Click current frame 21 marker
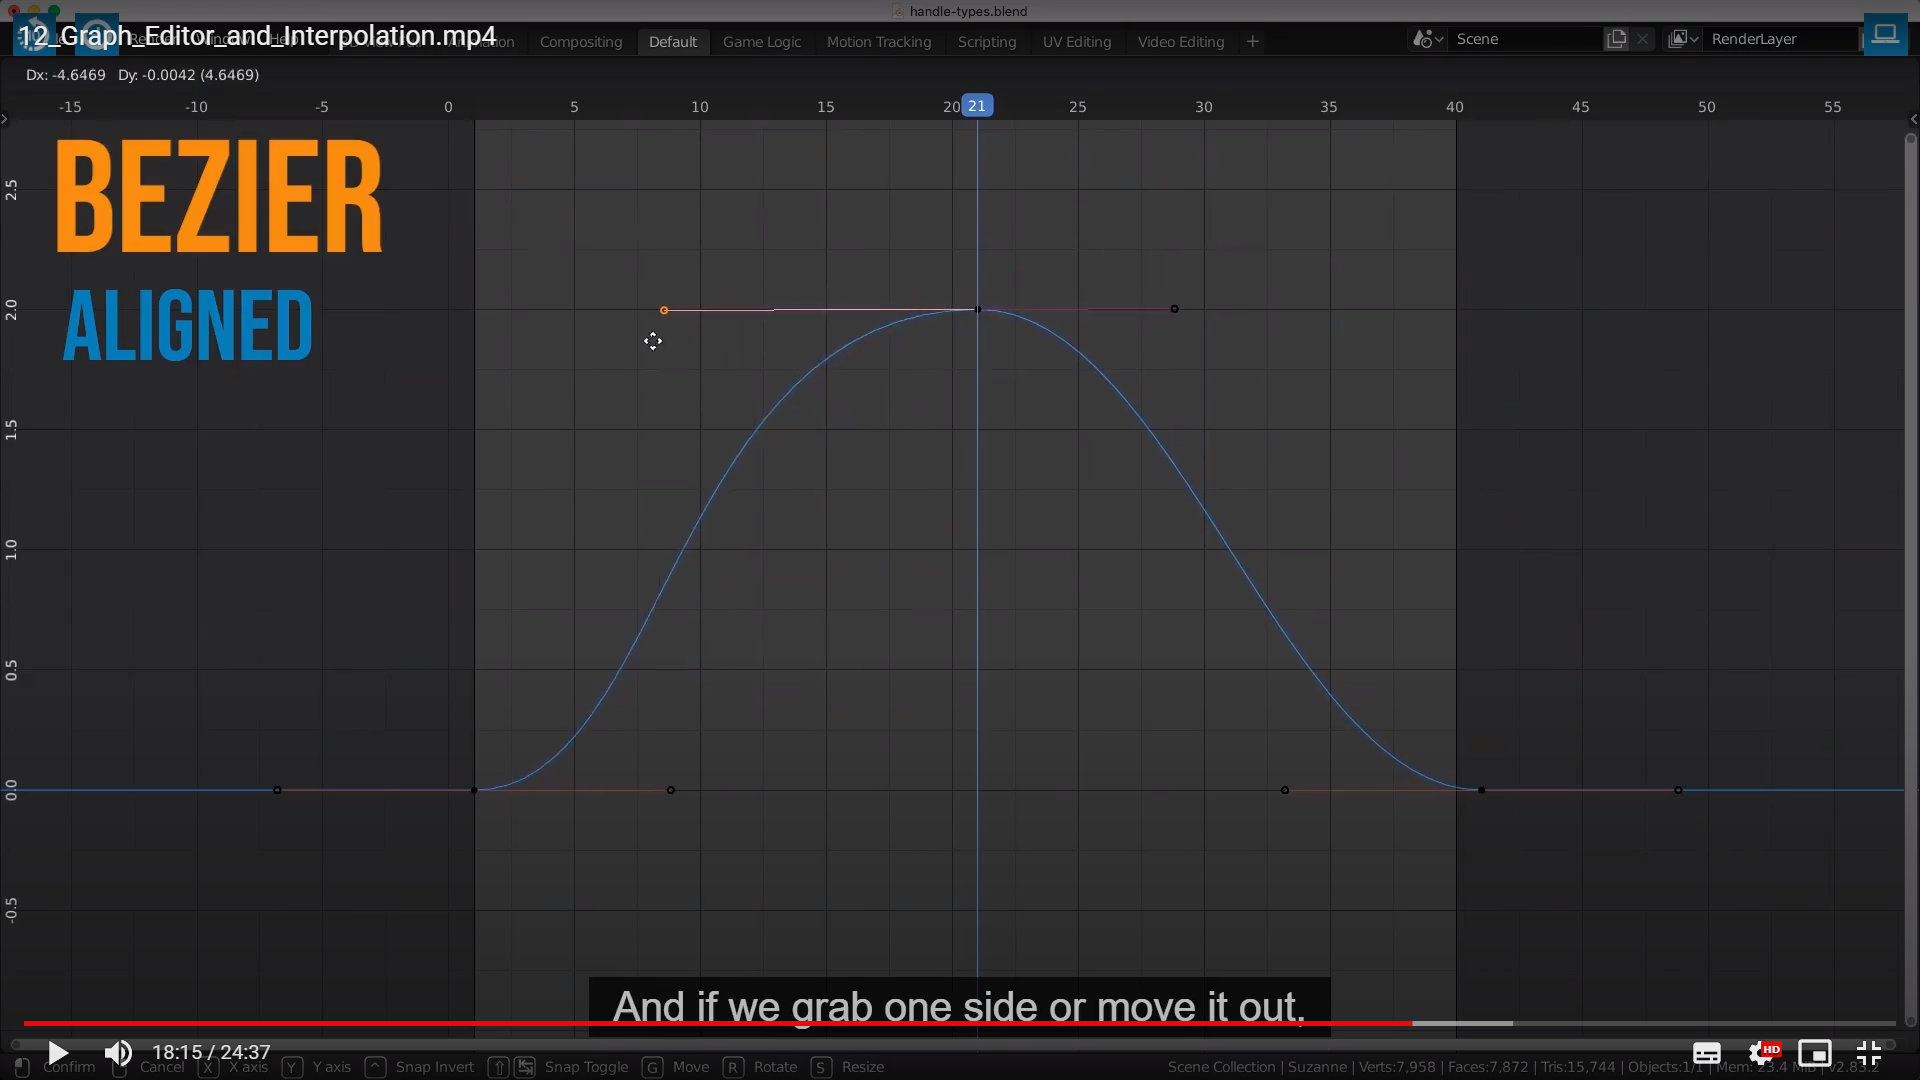 click(x=977, y=106)
